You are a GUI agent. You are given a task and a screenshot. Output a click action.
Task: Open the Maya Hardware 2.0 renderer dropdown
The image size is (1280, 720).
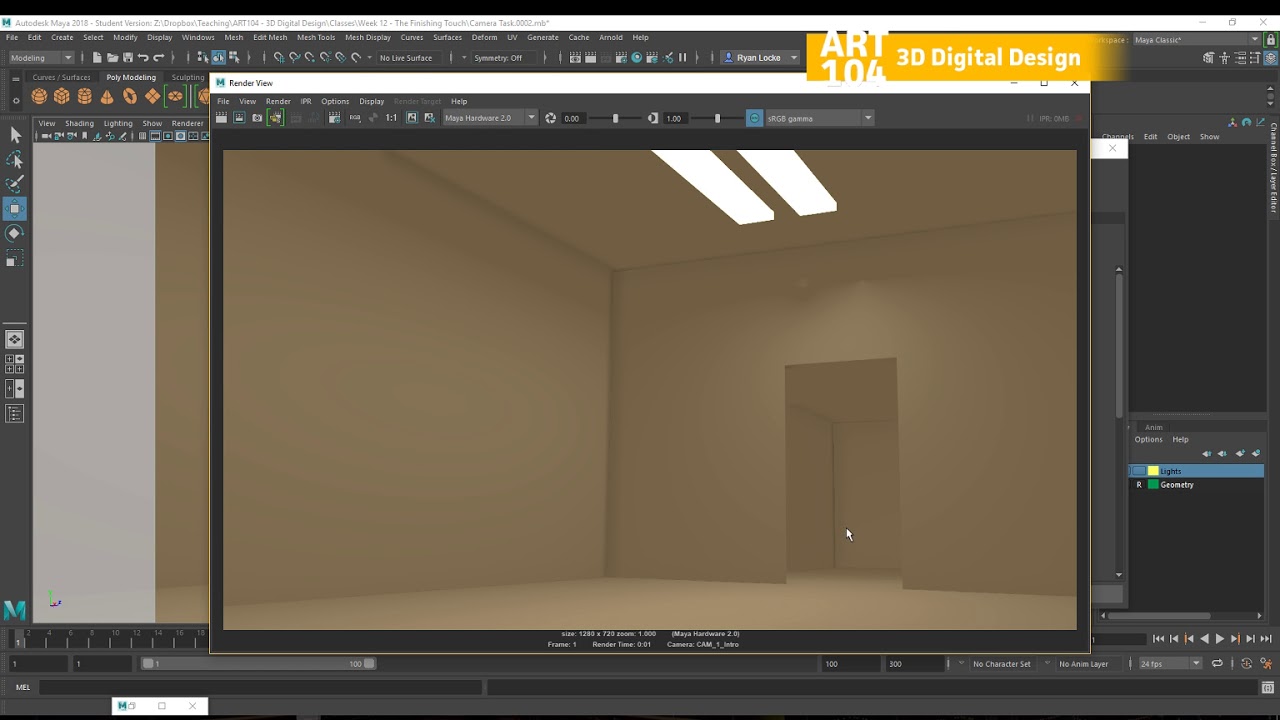tap(490, 118)
